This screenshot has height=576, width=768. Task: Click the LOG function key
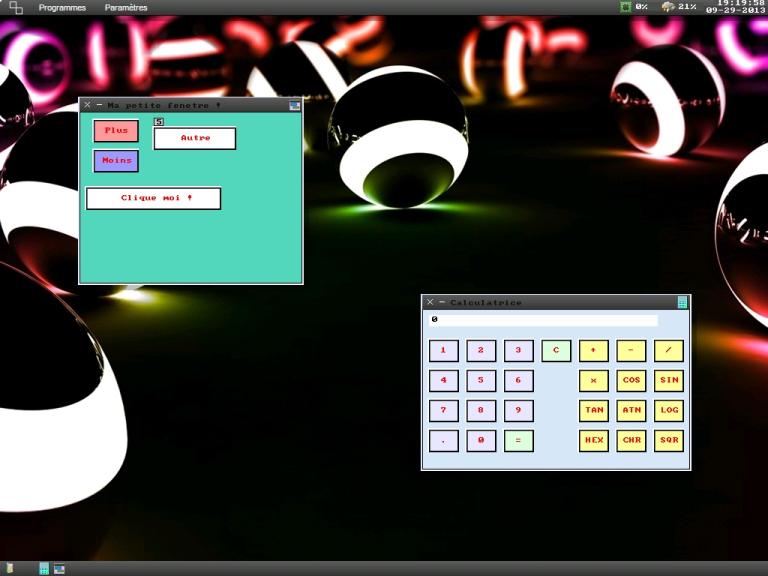tap(669, 410)
